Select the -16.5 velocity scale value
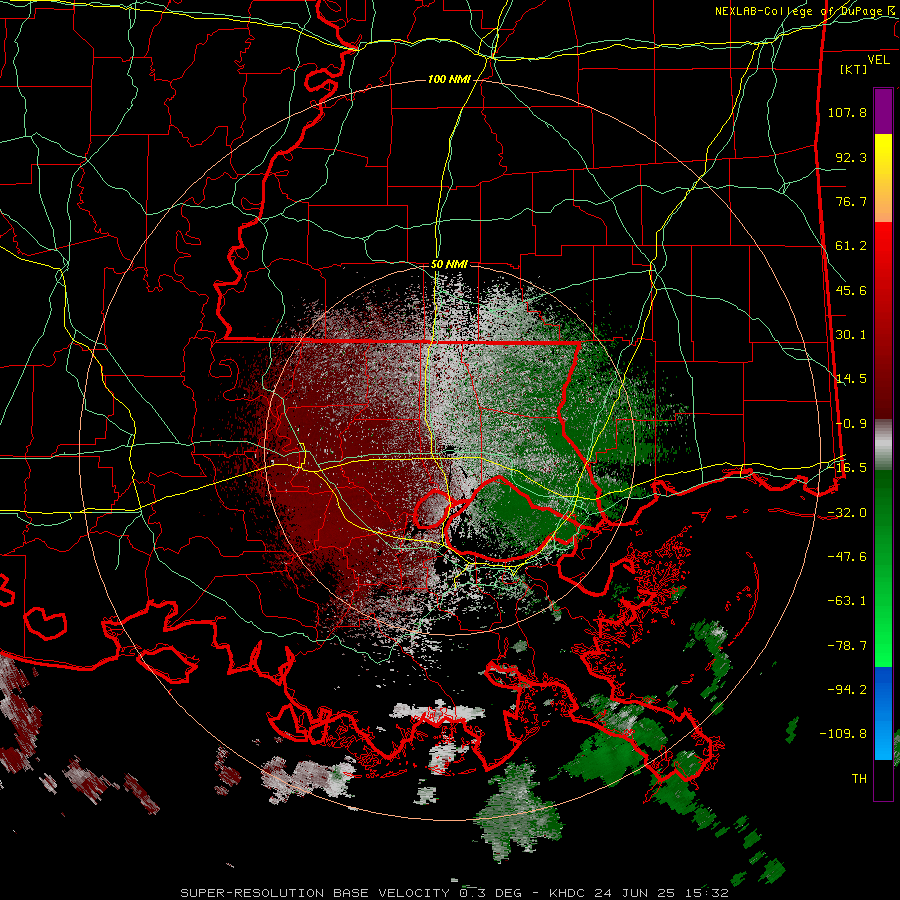Image resolution: width=900 pixels, height=900 pixels. [x=847, y=468]
